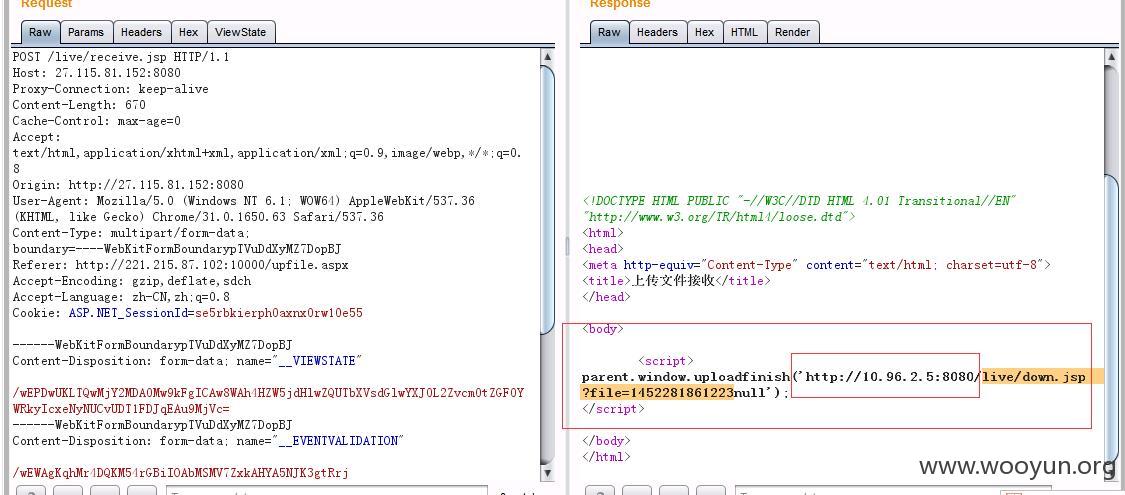
Task: Open the ViewState tab
Action: coord(240,32)
